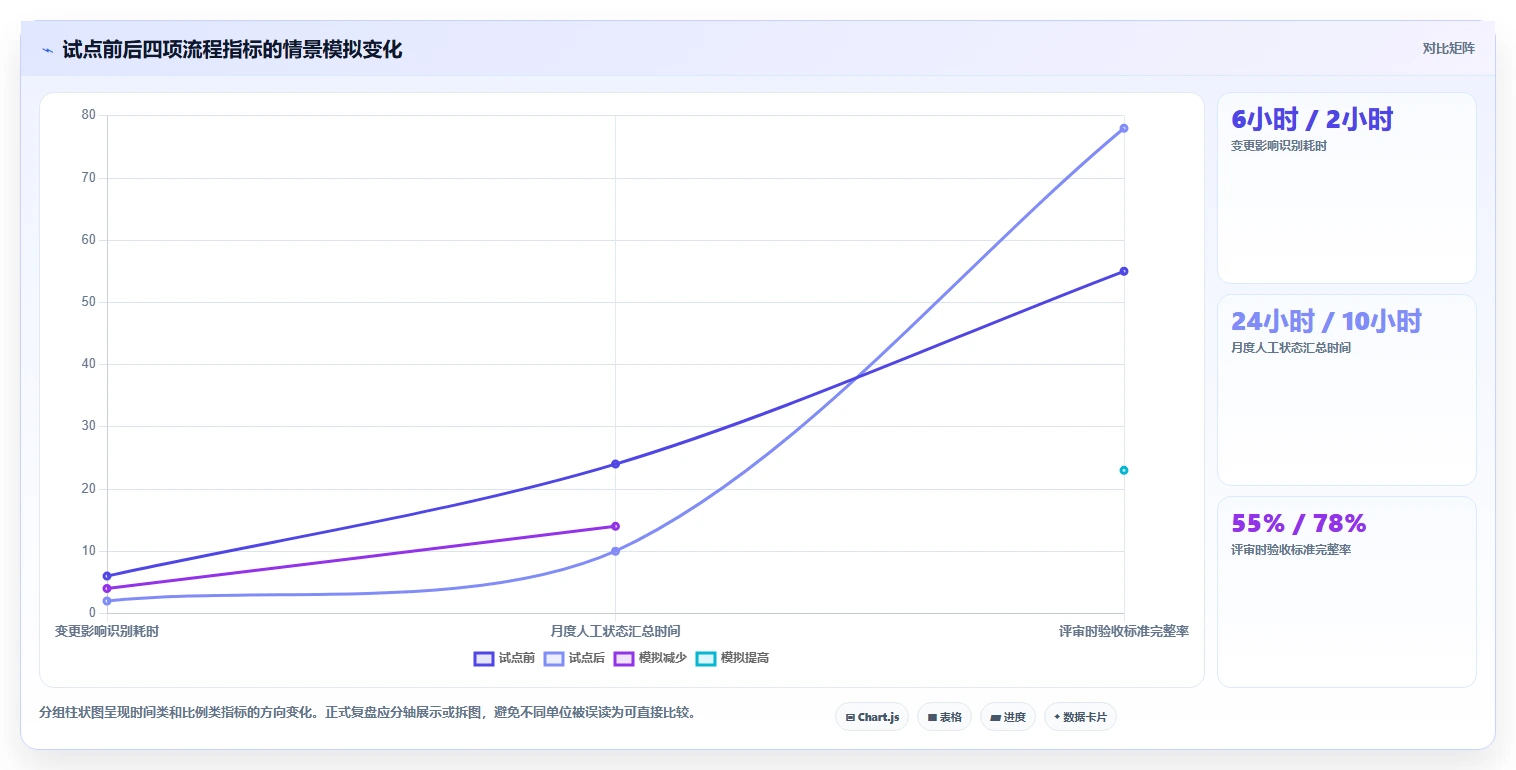Image resolution: width=1516 pixels, height=770 pixels.
Task: Click the lightning icon before the chart title
Action: 48,50
